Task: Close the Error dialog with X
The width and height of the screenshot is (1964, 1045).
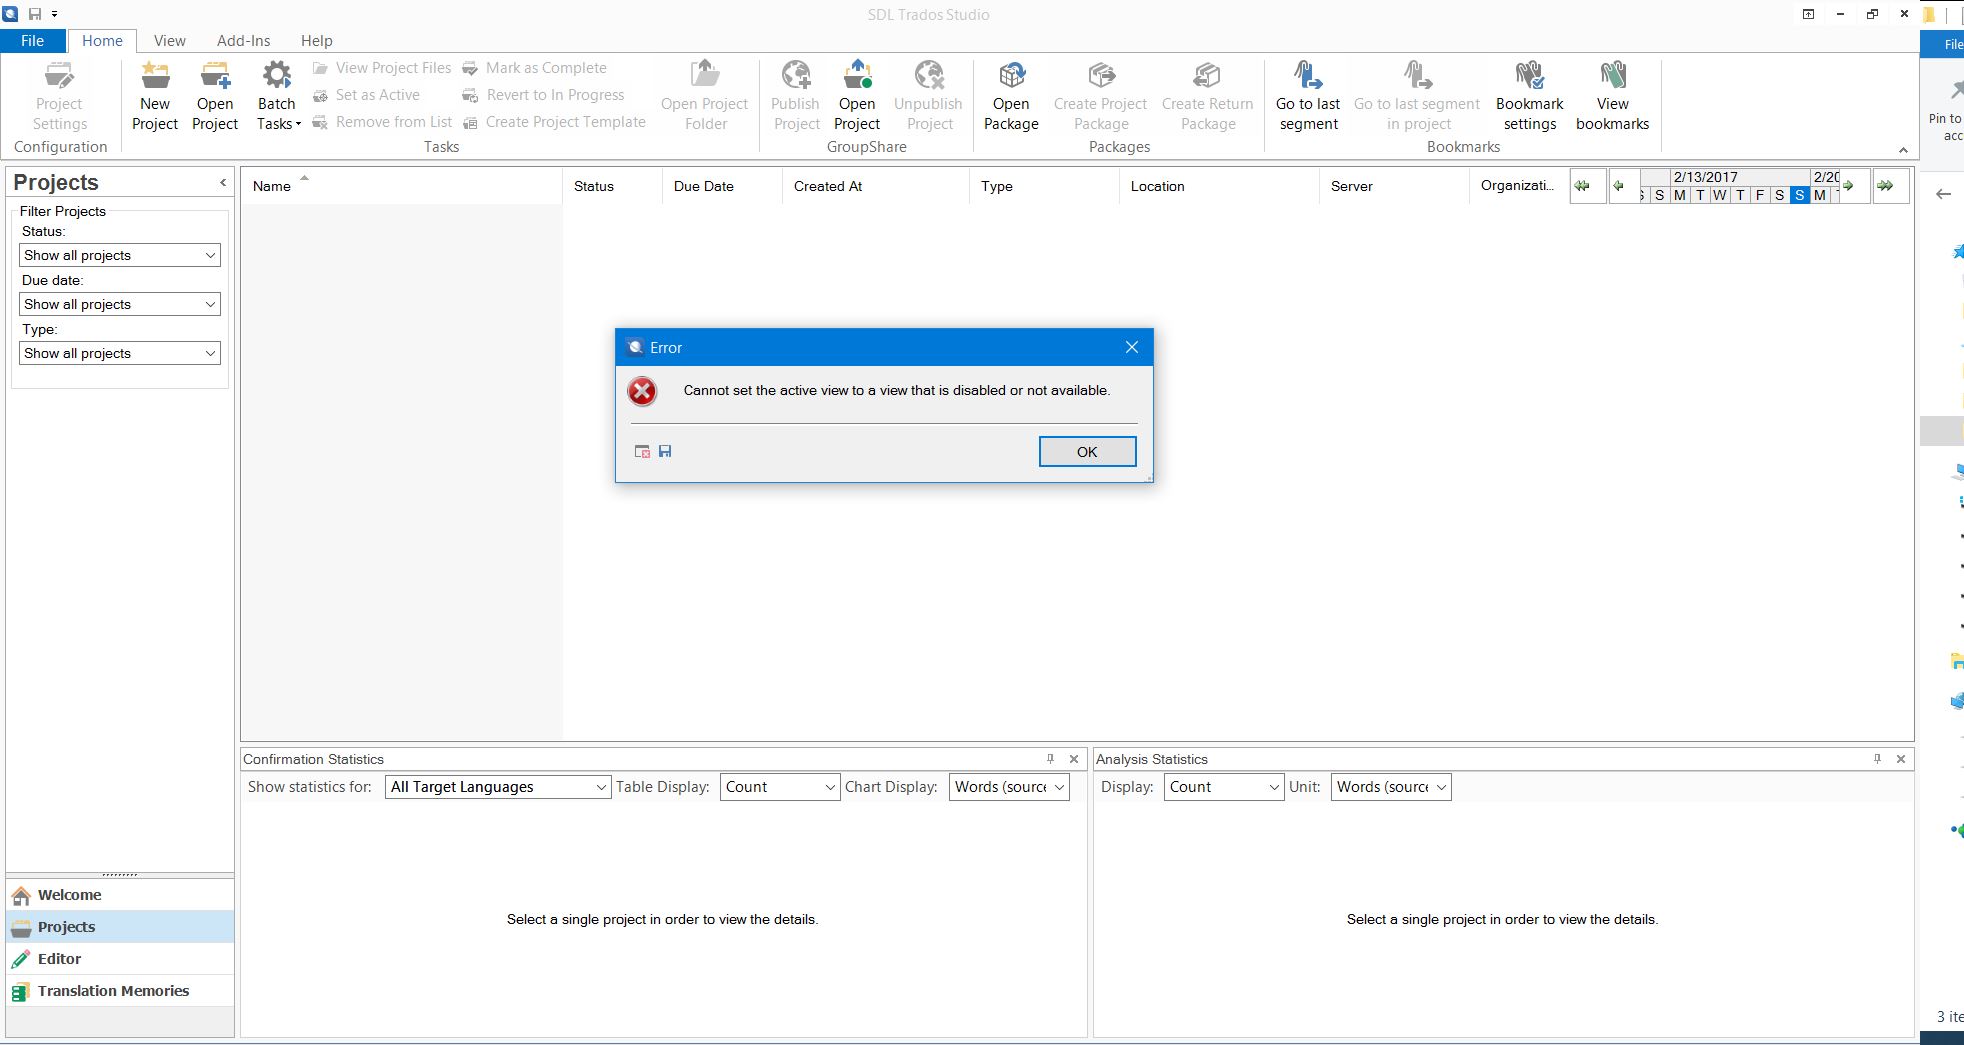Action: [1132, 347]
